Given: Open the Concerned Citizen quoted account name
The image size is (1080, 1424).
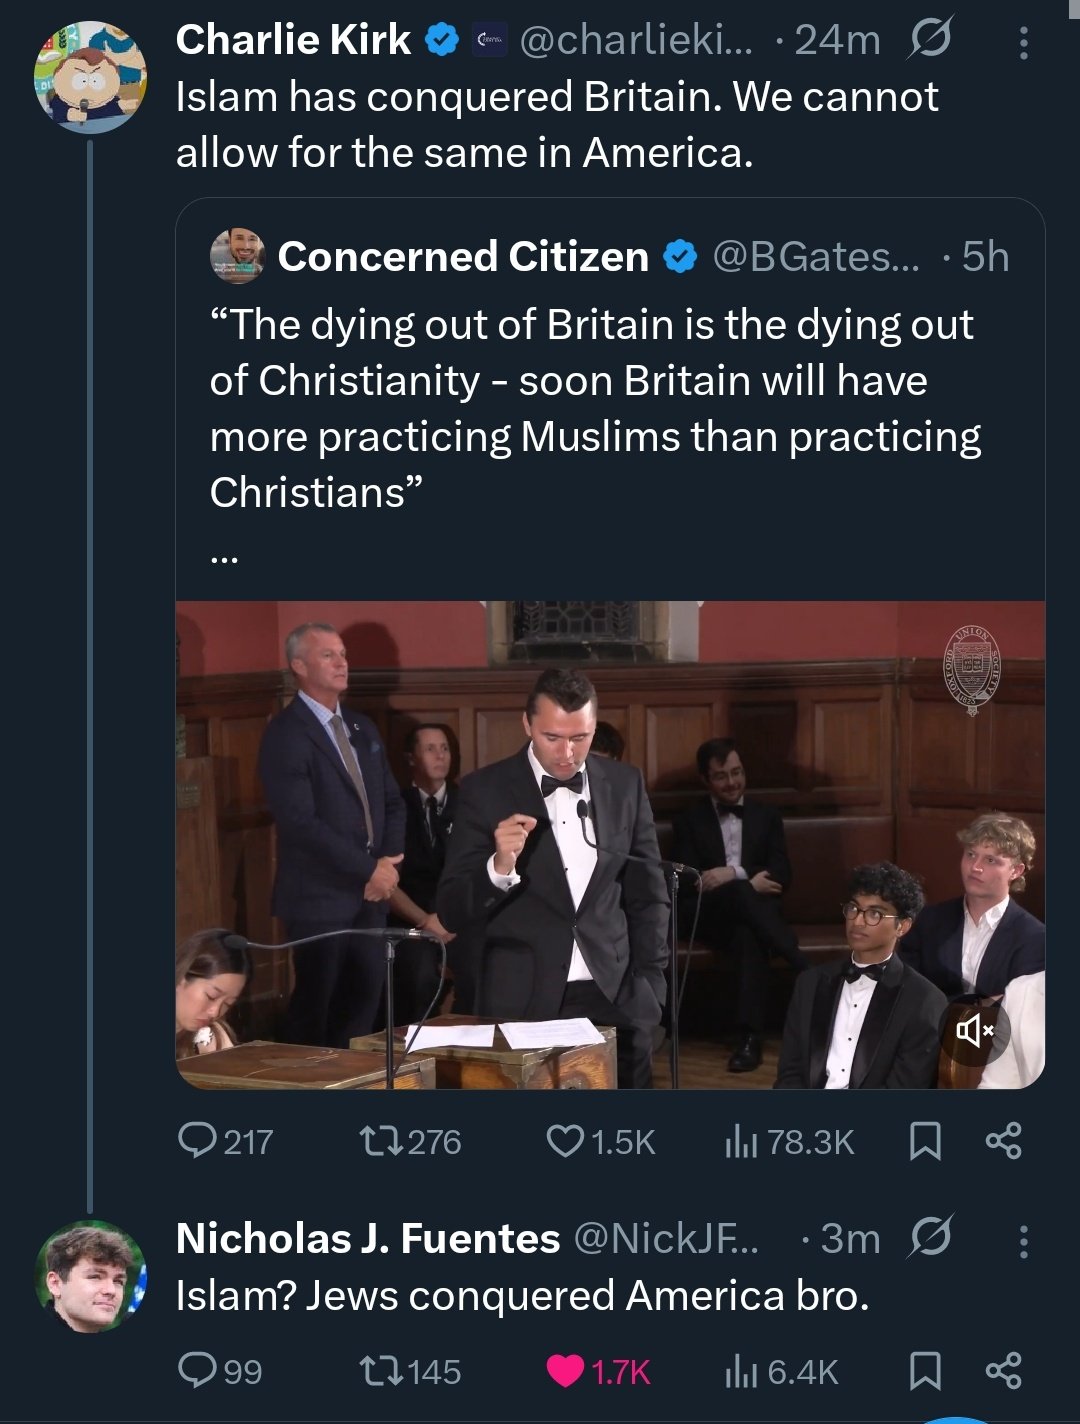Looking at the screenshot, I should 463,257.
